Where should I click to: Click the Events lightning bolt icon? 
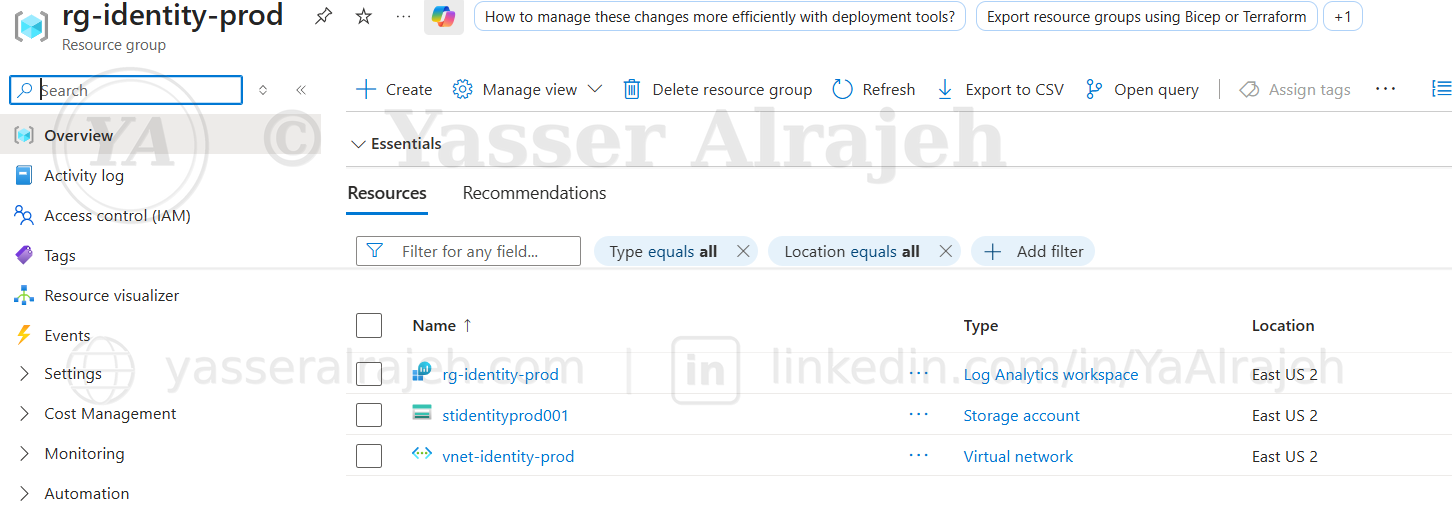(x=24, y=335)
